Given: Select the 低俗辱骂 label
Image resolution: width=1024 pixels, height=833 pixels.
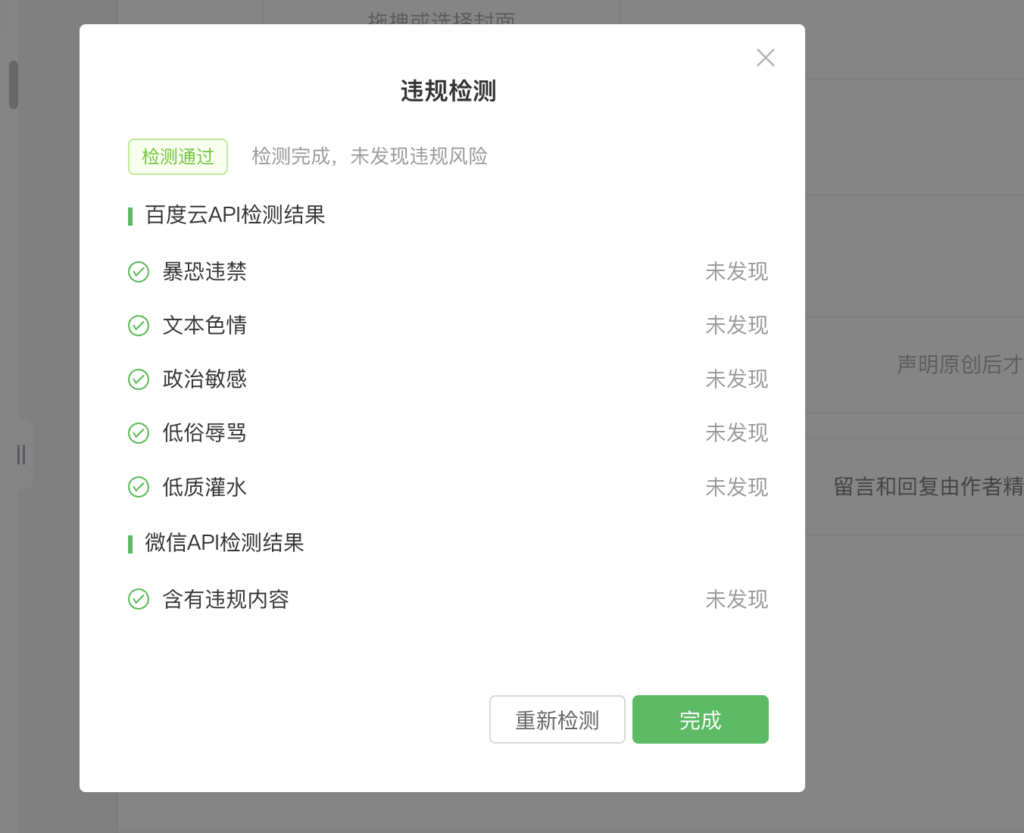Looking at the screenshot, I should pos(204,433).
